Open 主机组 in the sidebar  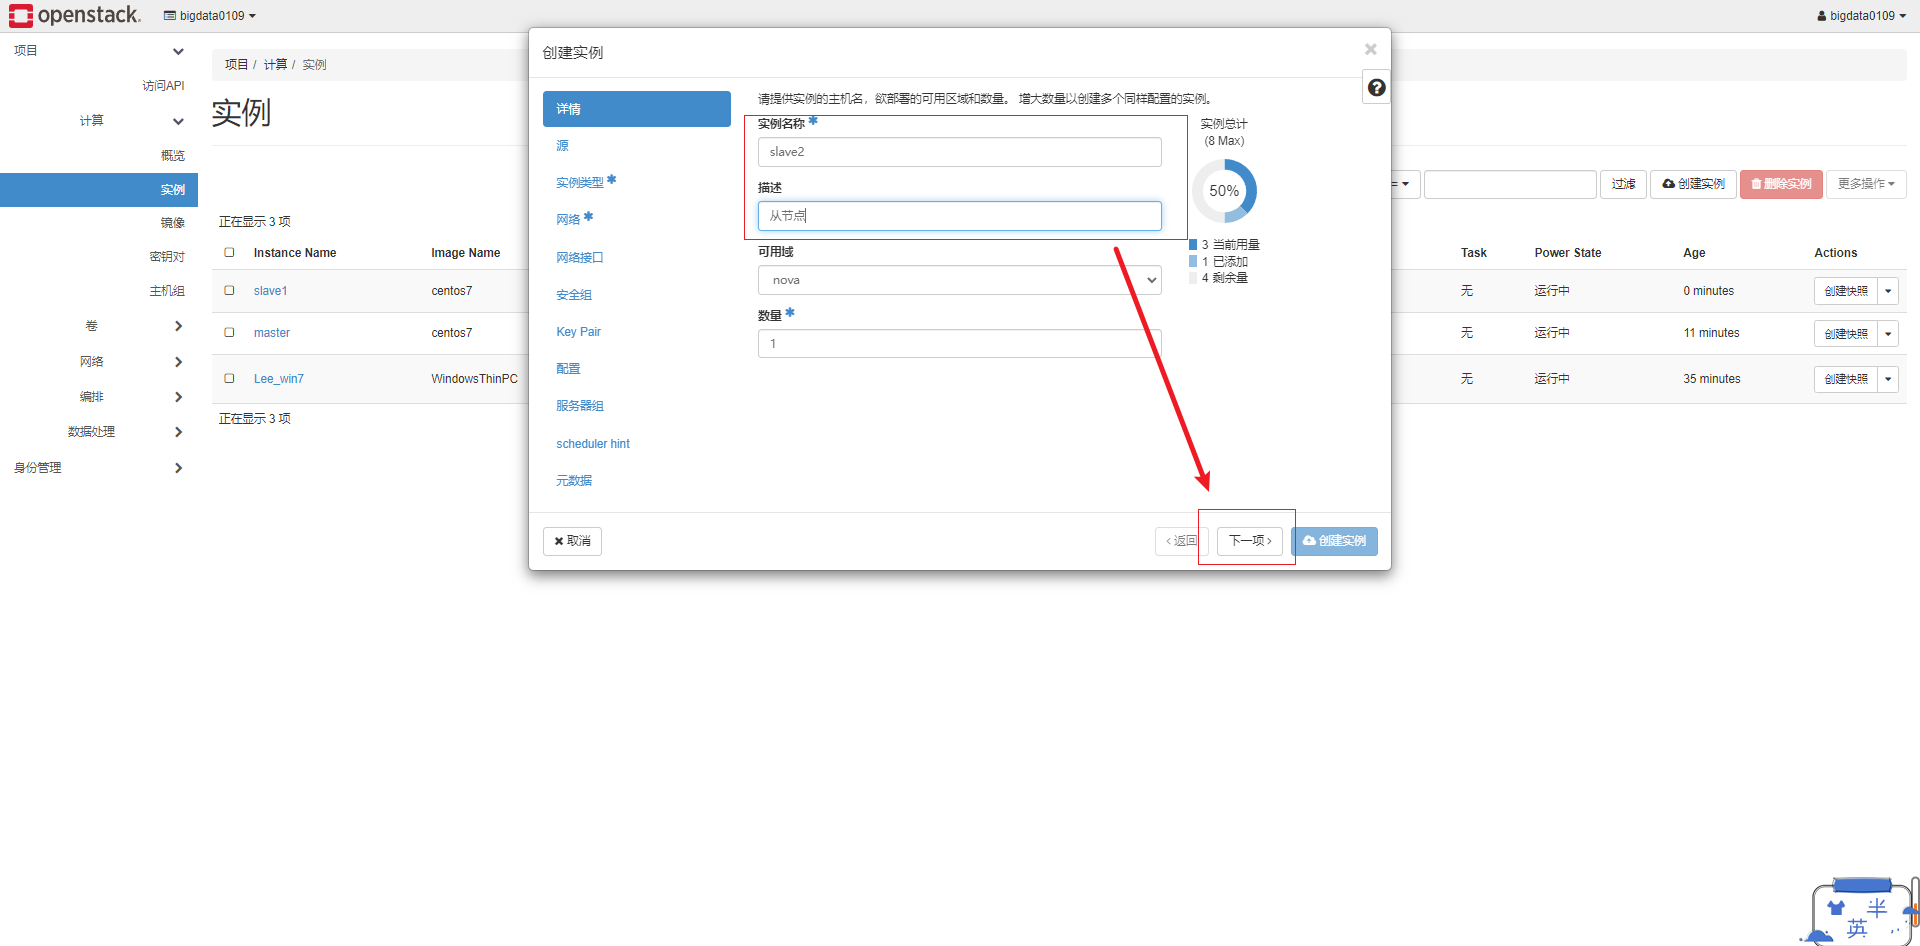pyautogui.click(x=167, y=291)
